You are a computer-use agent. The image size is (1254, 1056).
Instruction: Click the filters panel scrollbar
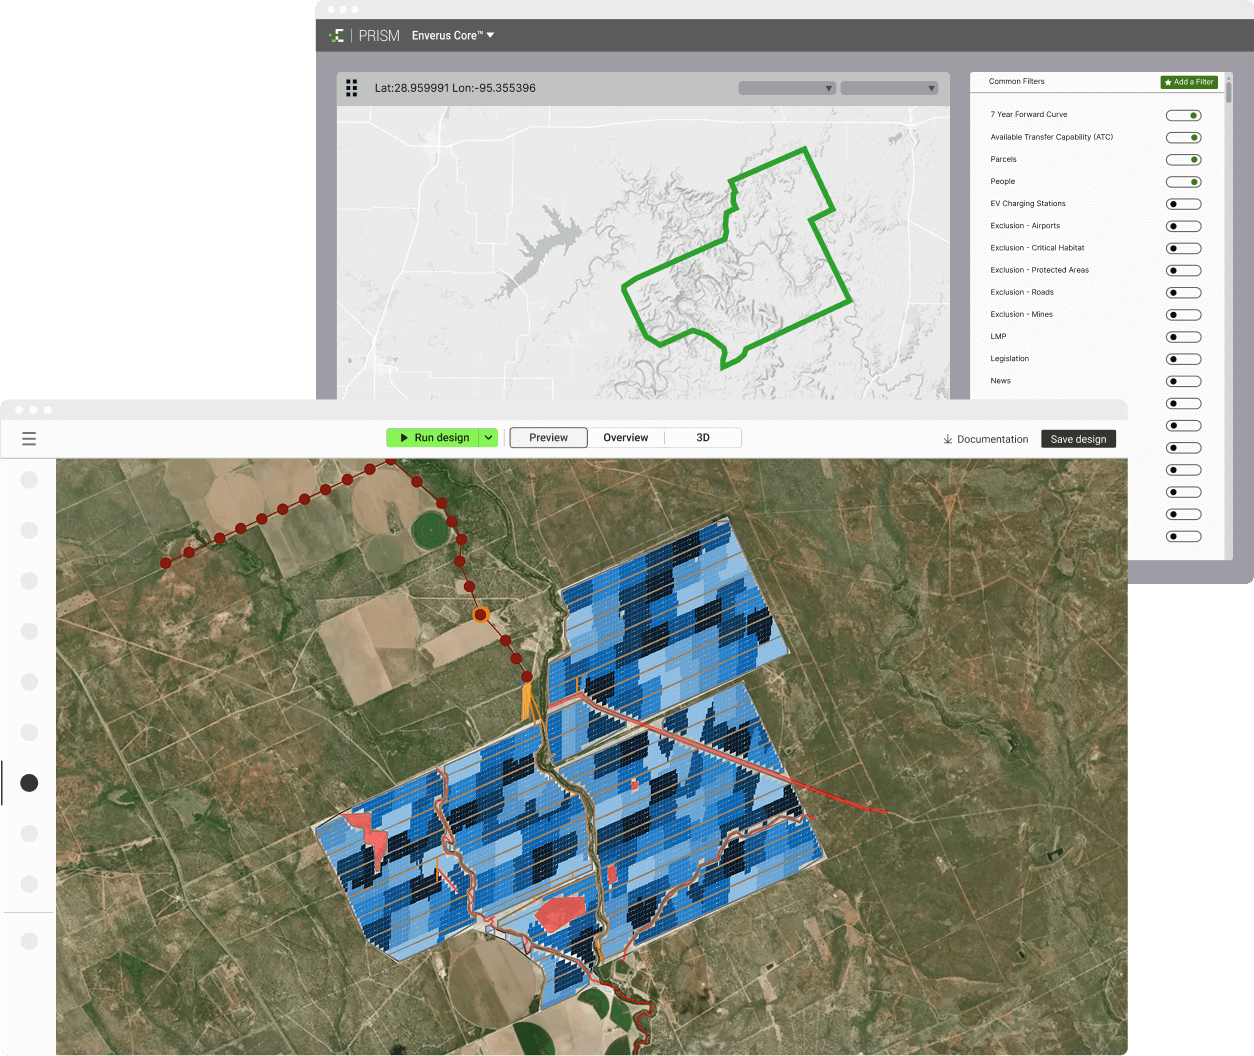click(1228, 92)
